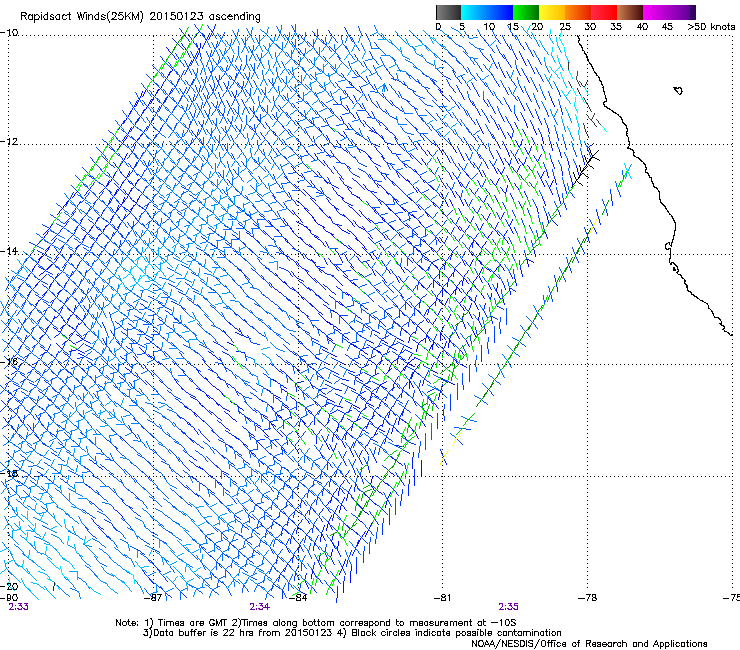
Task: Click the -10 latitude axis label
Action: (9, 33)
